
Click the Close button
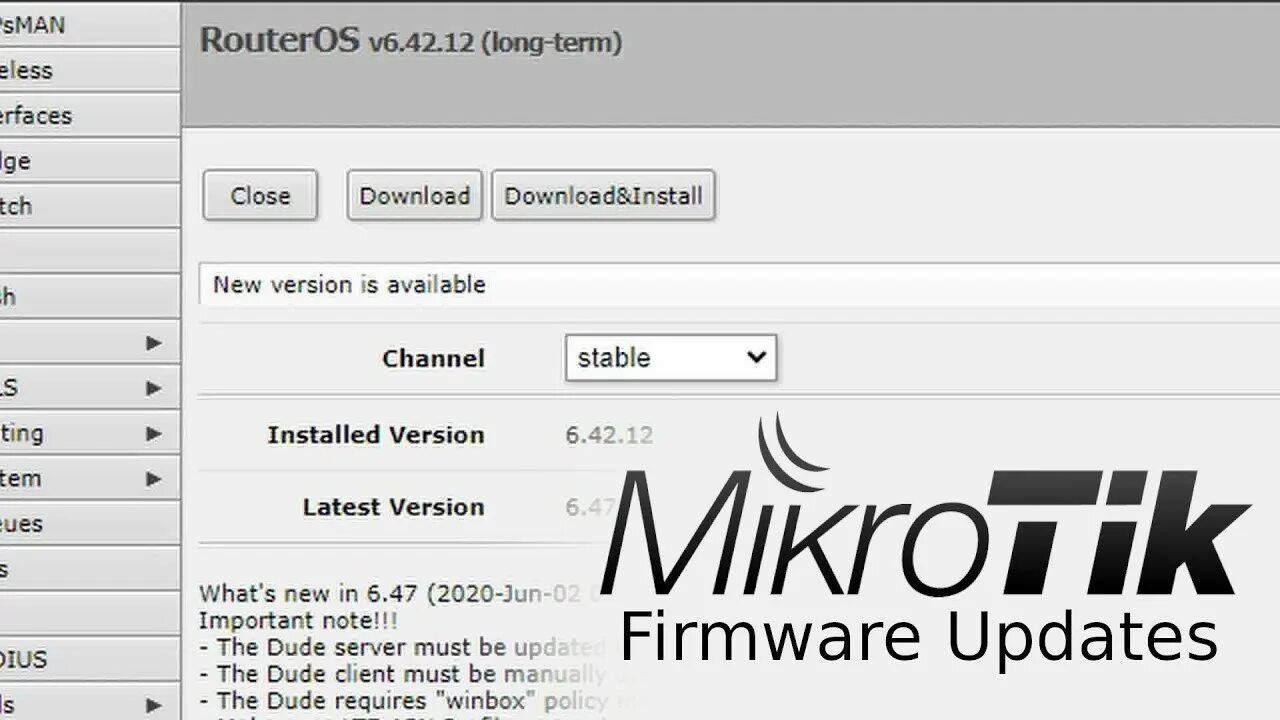point(260,195)
